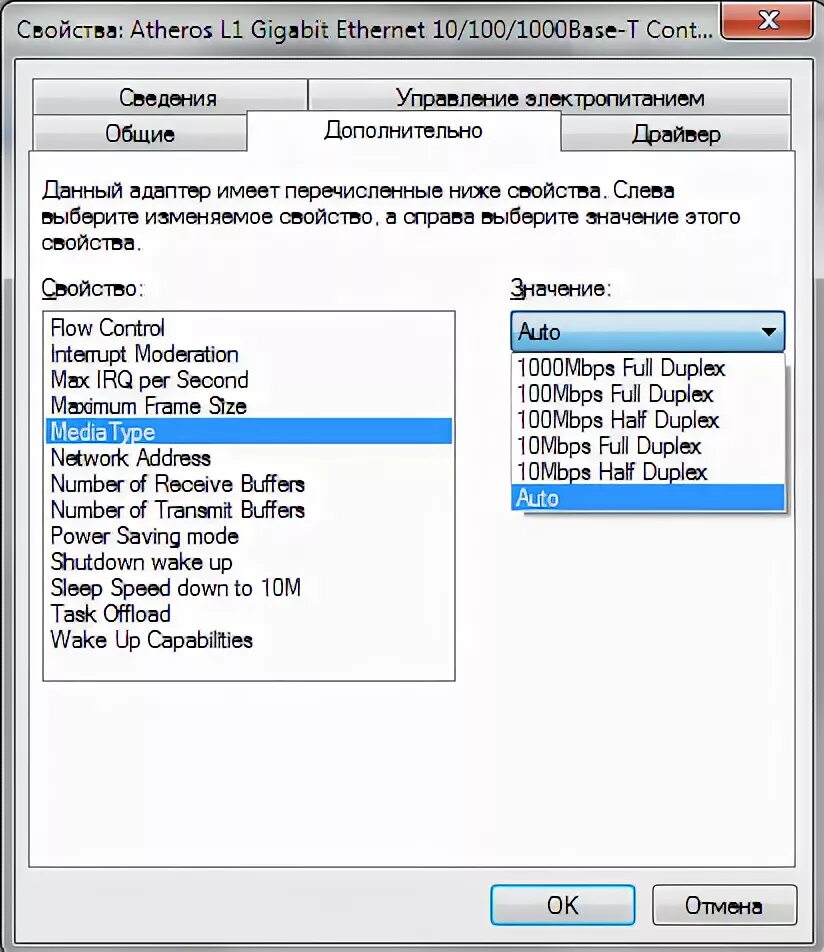Pick Power Saving mode property
Image resolution: width=824 pixels, height=952 pixels.
(249, 536)
